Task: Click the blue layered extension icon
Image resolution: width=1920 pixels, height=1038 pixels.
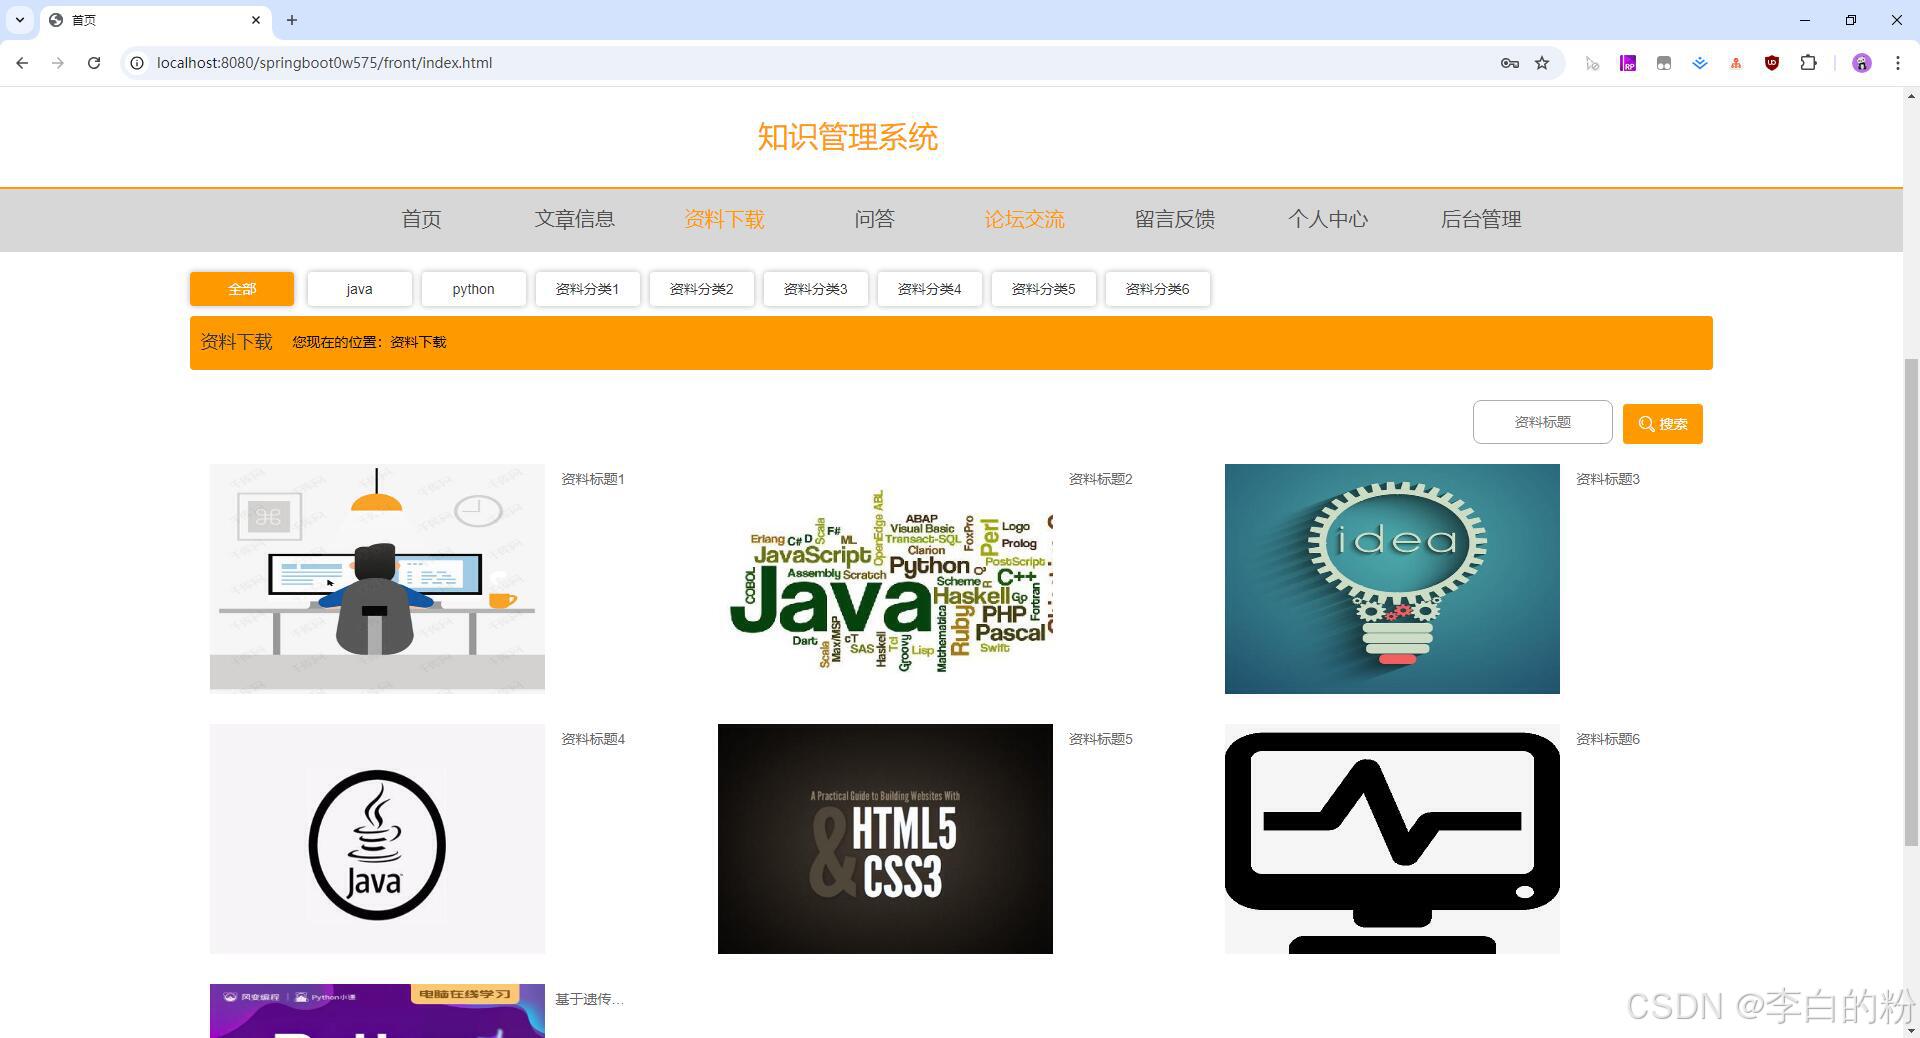Action: click(x=1700, y=63)
